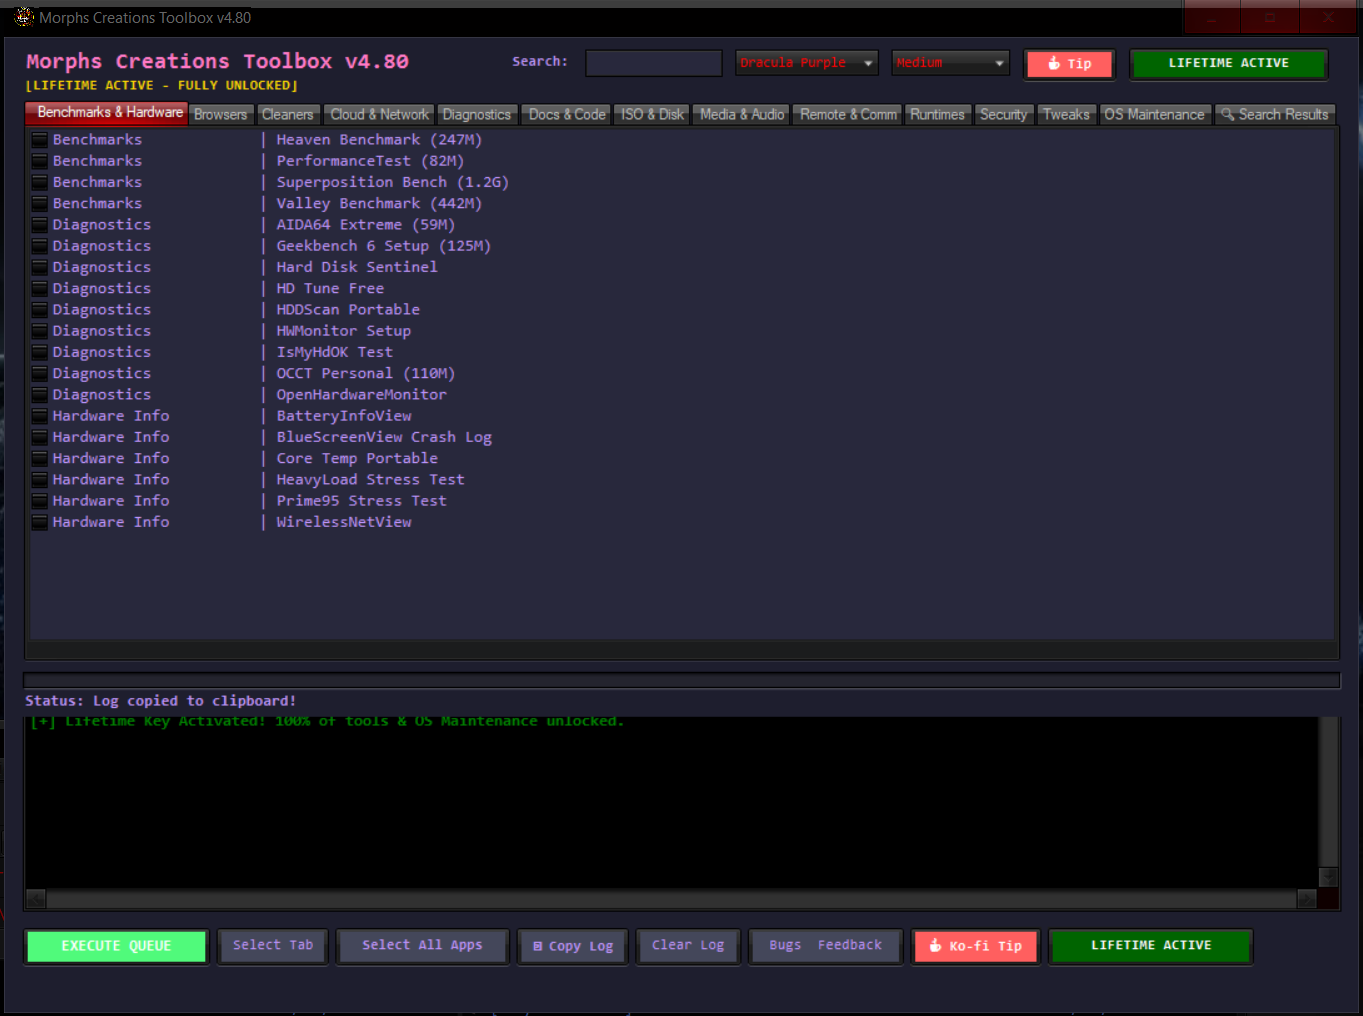Image resolution: width=1363 pixels, height=1016 pixels.
Task: Click the Select All Apps button
Action: [422, 945]
